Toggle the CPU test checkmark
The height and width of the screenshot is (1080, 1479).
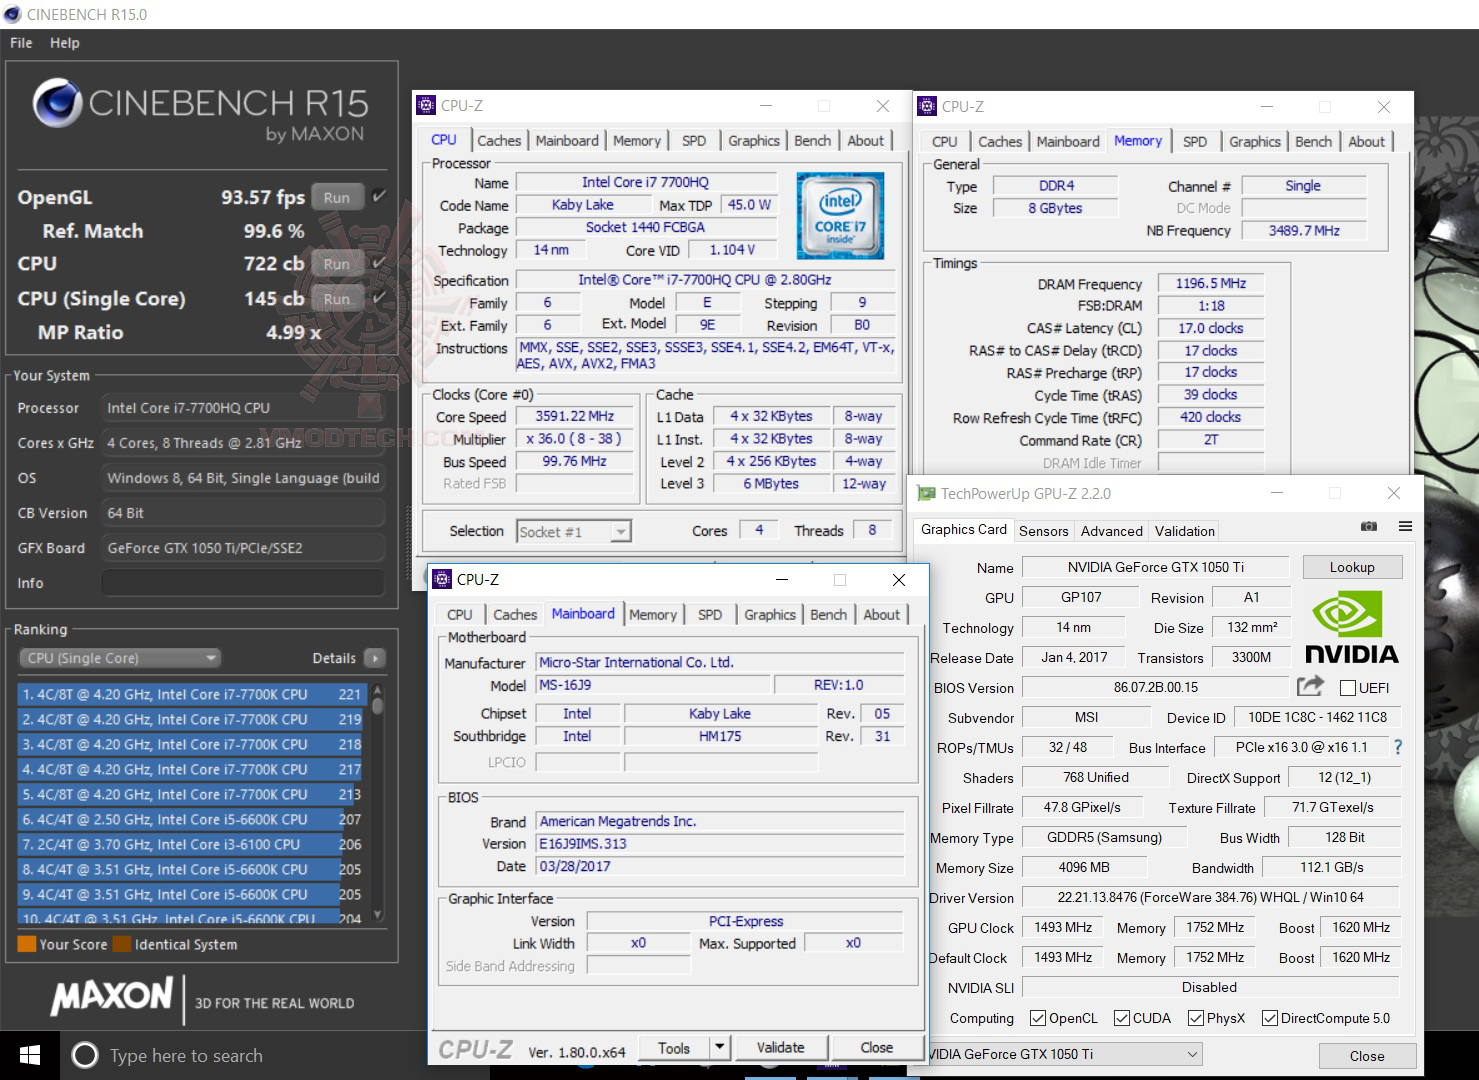click(x=379, y=263)
